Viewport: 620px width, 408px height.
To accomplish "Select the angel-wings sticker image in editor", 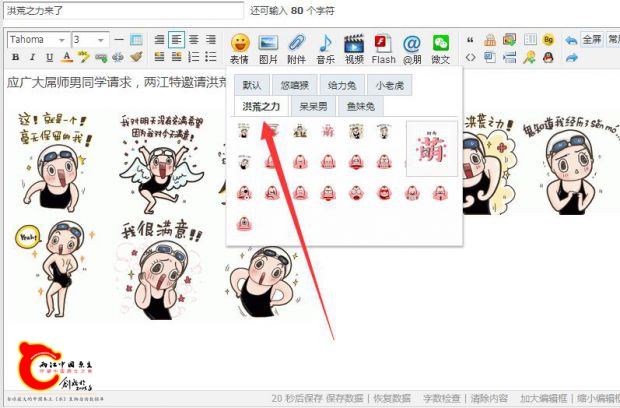I will coord(161,163).
